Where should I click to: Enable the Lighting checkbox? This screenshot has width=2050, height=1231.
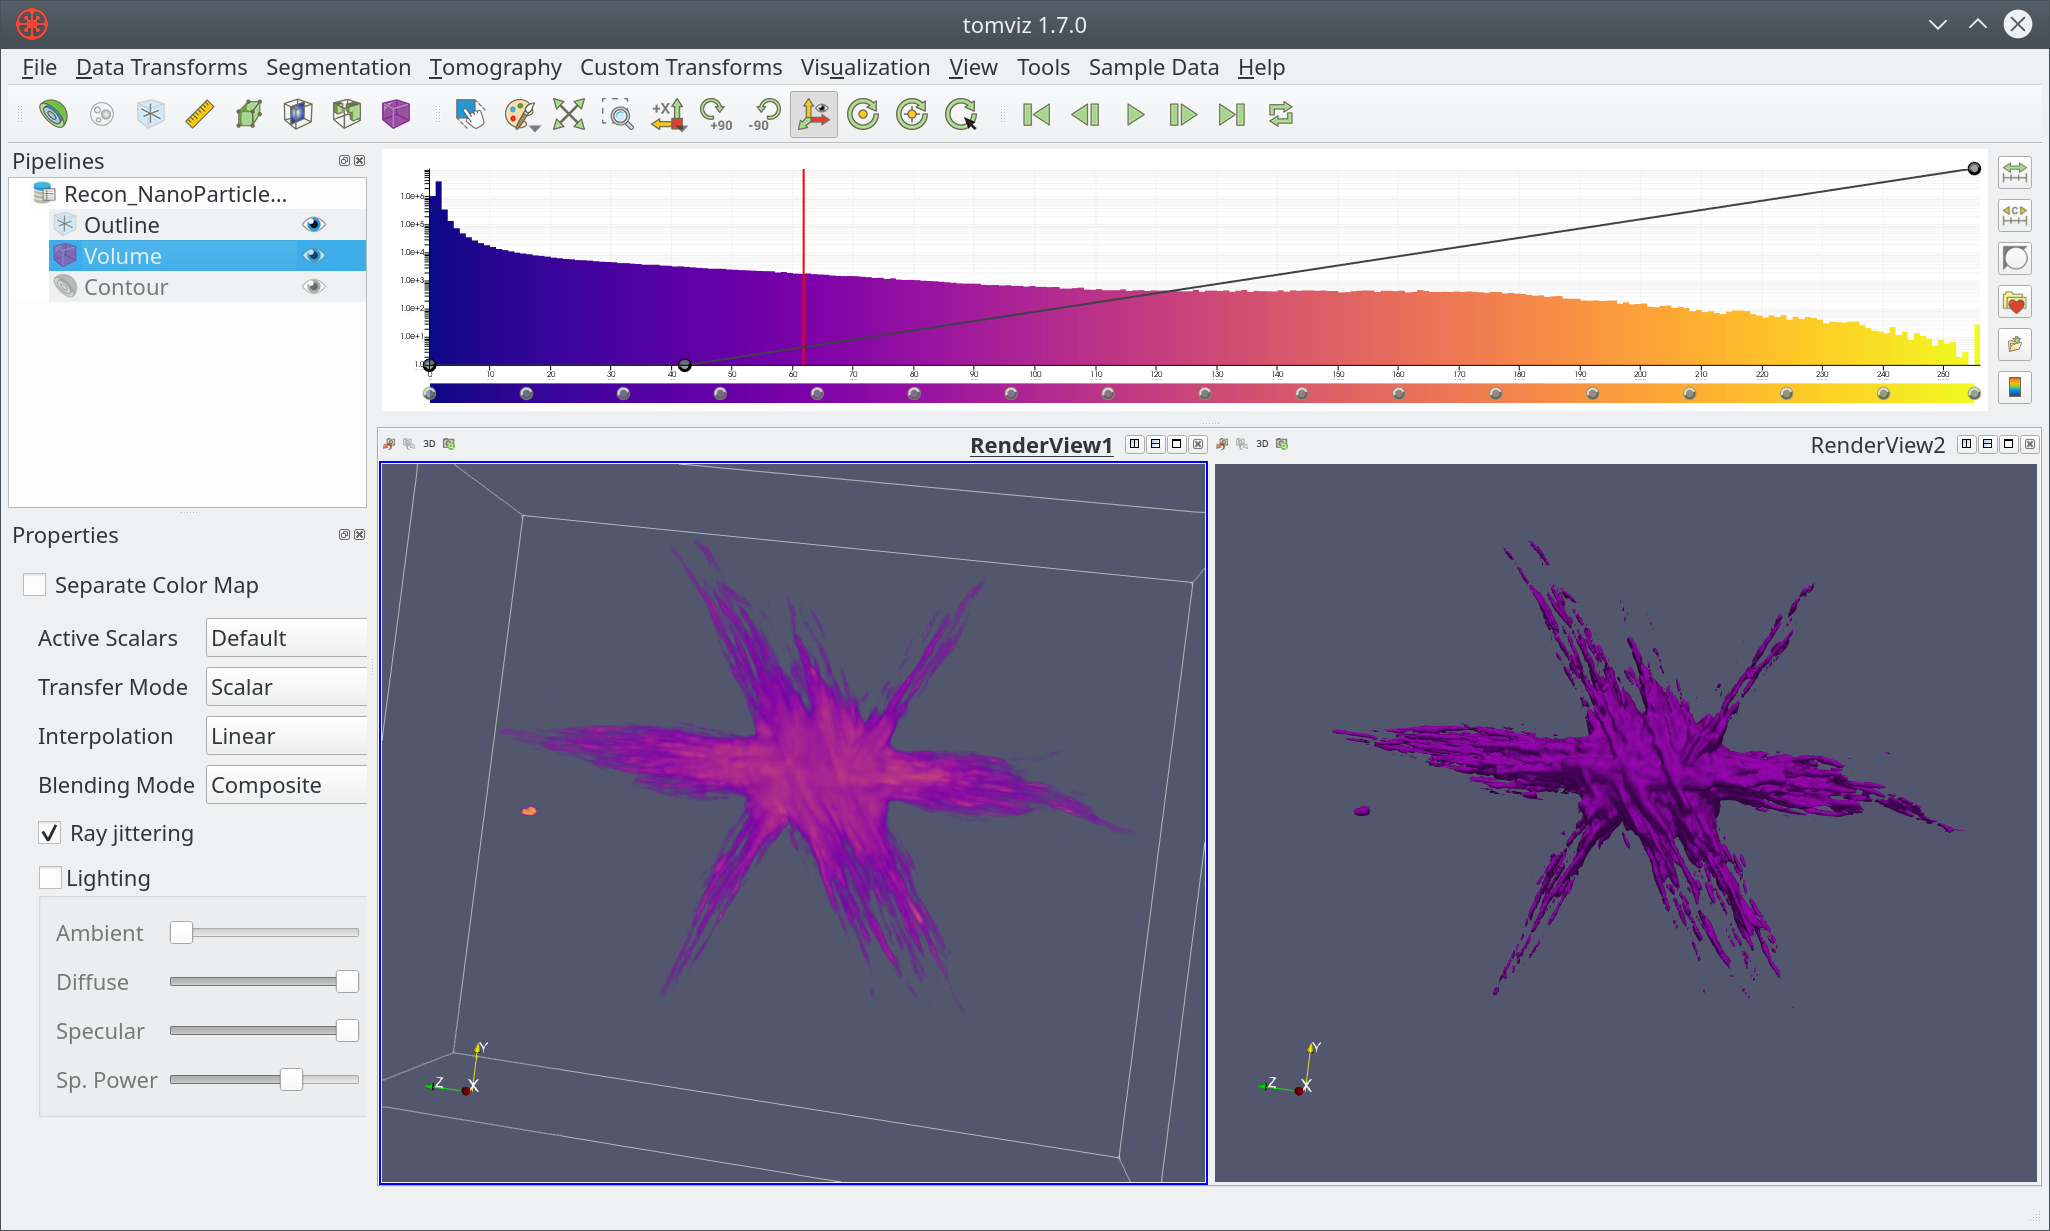(x=50, y=878)
